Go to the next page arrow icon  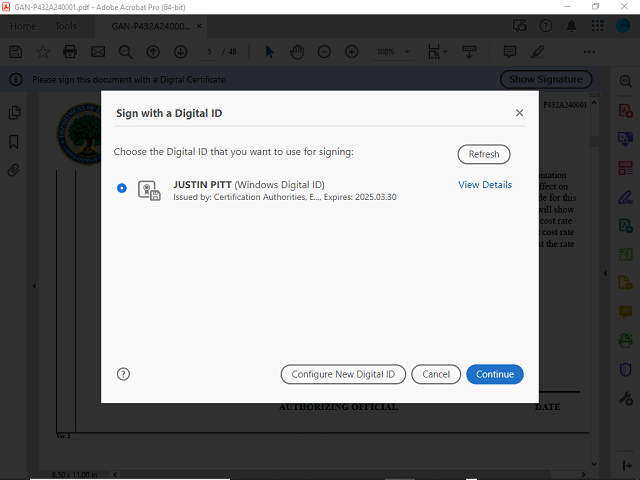click(180, 52)
